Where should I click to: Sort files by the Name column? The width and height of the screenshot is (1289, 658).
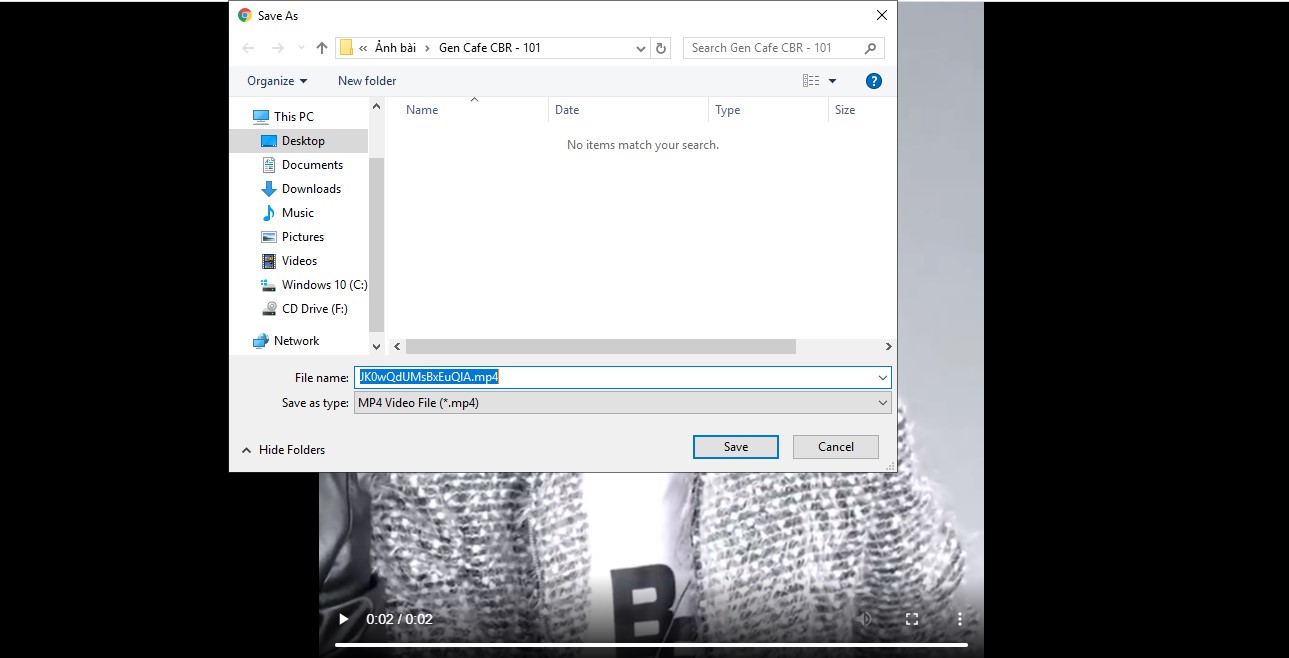click(421, 110)
